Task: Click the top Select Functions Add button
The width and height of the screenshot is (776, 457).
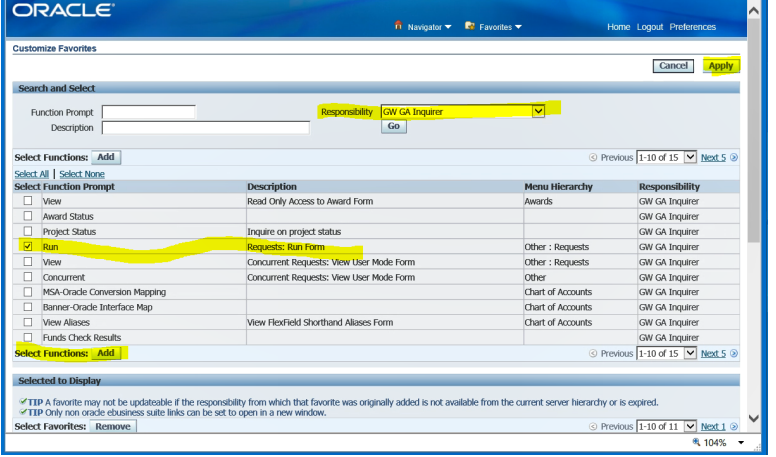Action: 106,157
